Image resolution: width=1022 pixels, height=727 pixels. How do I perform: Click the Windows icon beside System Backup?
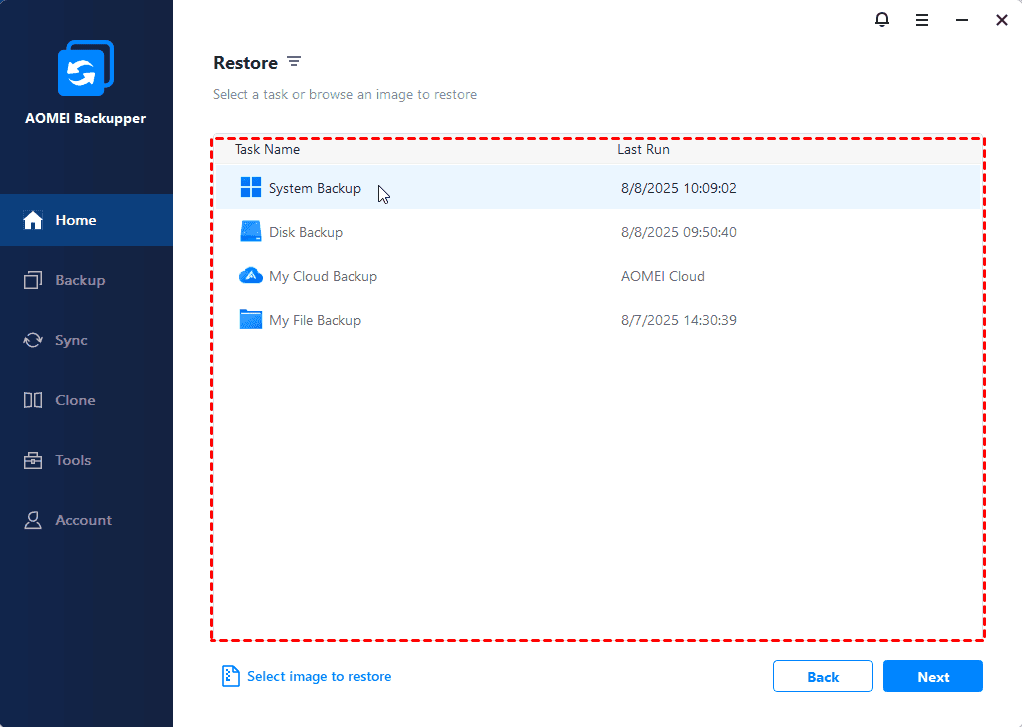pos(251,188)
